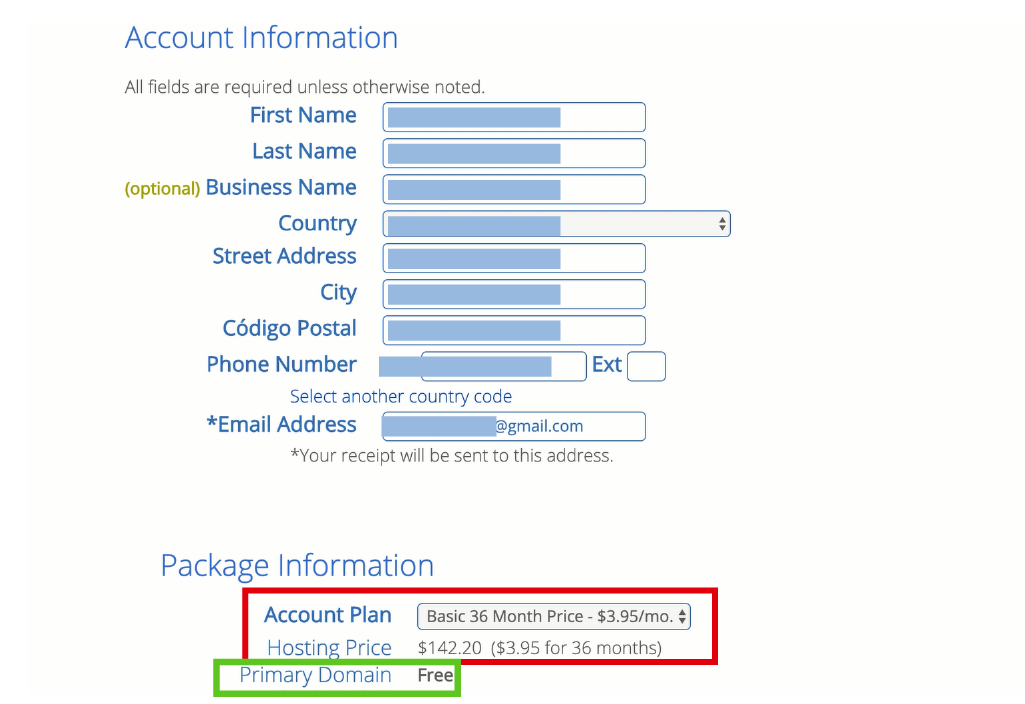The width and height of the screenshot is (1025, 704).
Task: Click the $142.20 hosting price text
Action: coord(449,648)
